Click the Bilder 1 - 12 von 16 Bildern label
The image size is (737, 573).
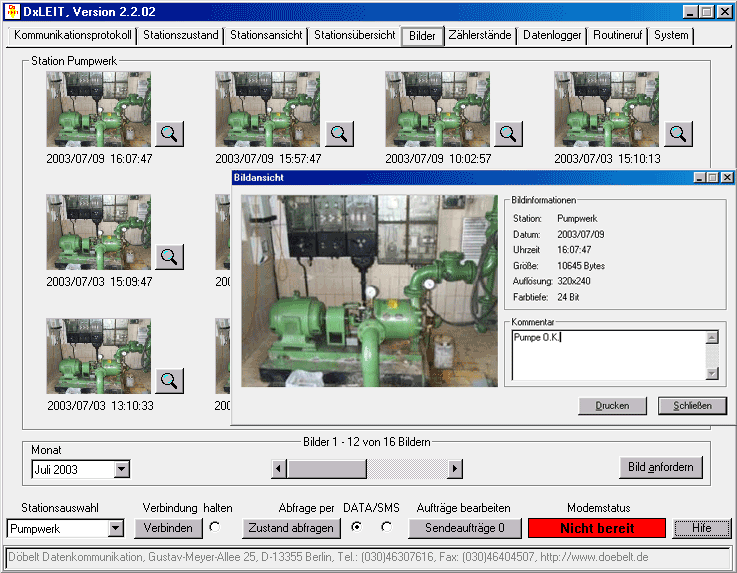click(367, 442)
